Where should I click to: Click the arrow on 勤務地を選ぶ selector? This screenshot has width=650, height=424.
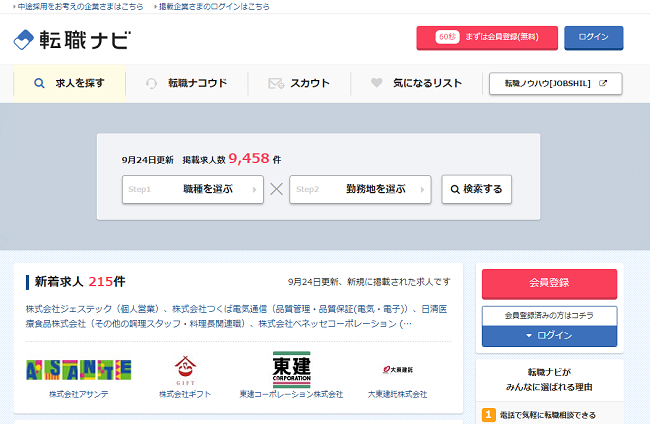point(422,189)
